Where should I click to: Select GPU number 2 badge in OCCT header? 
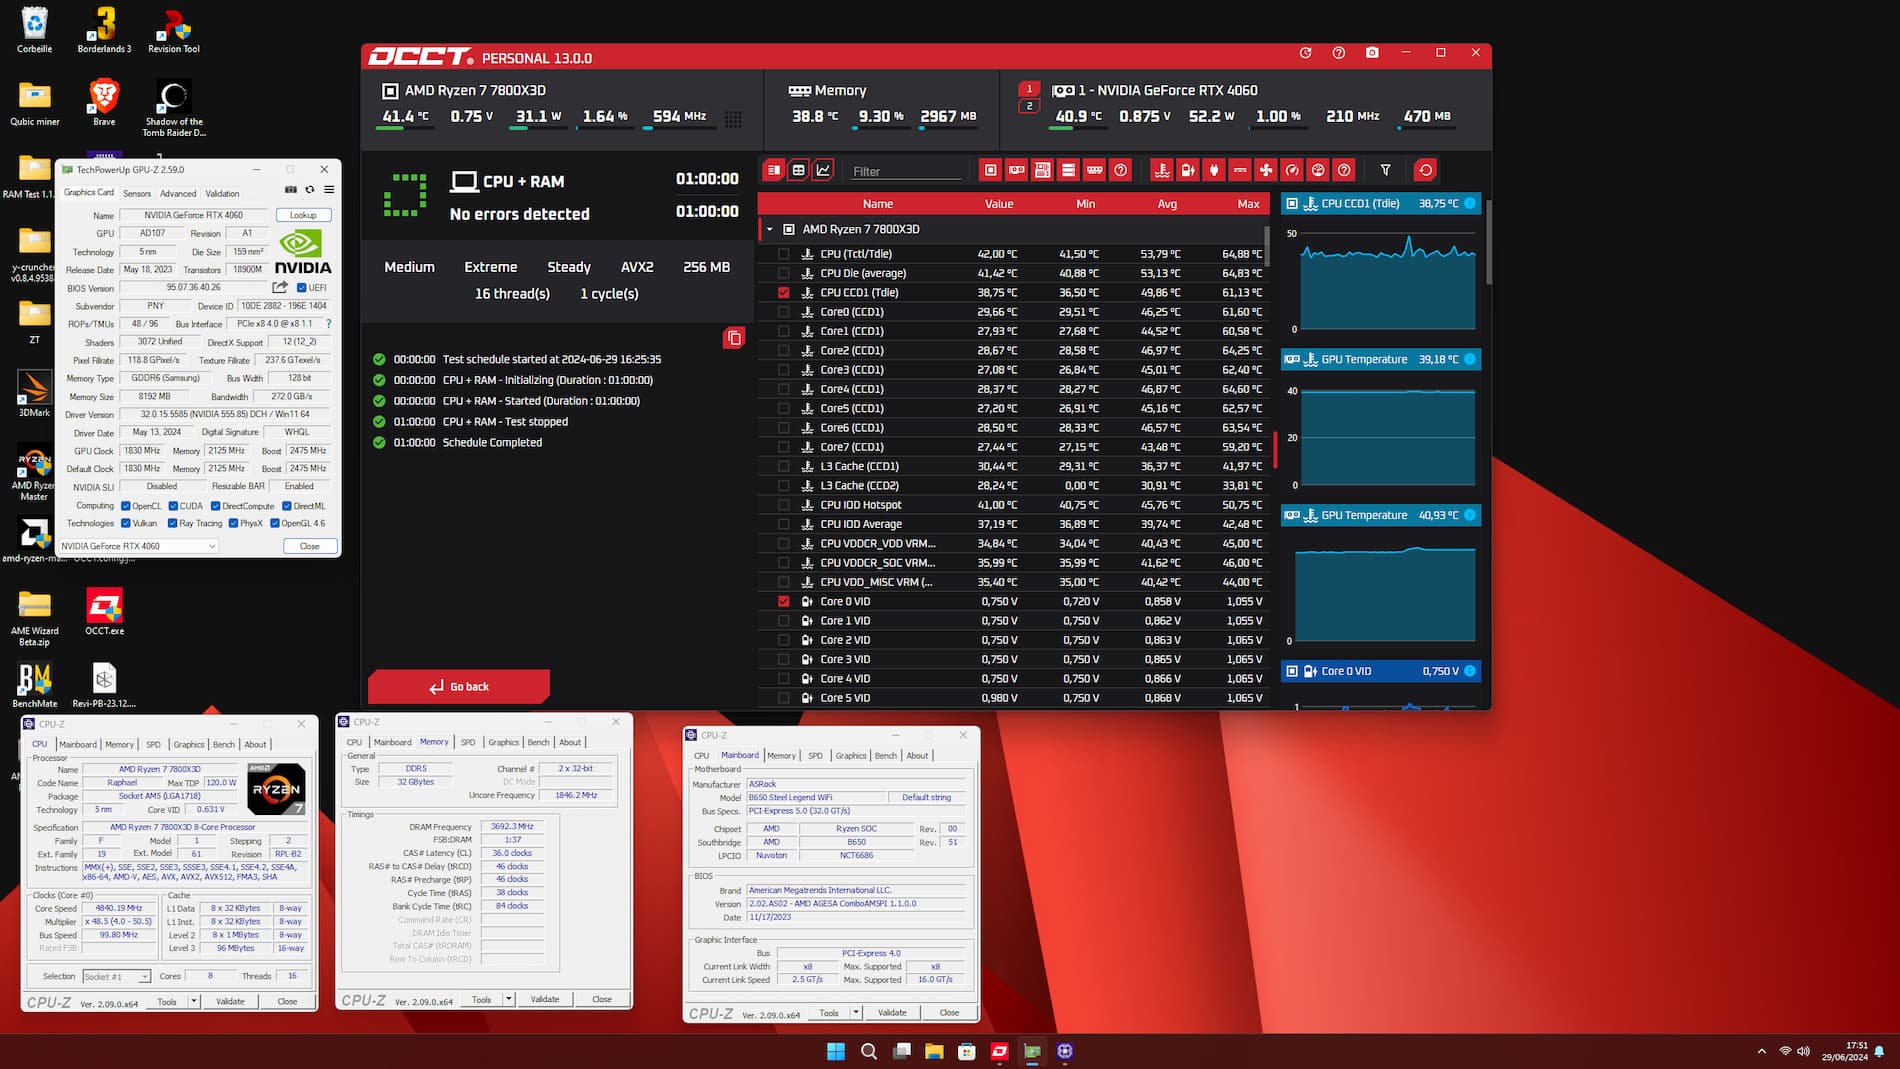click(1029, 106)
